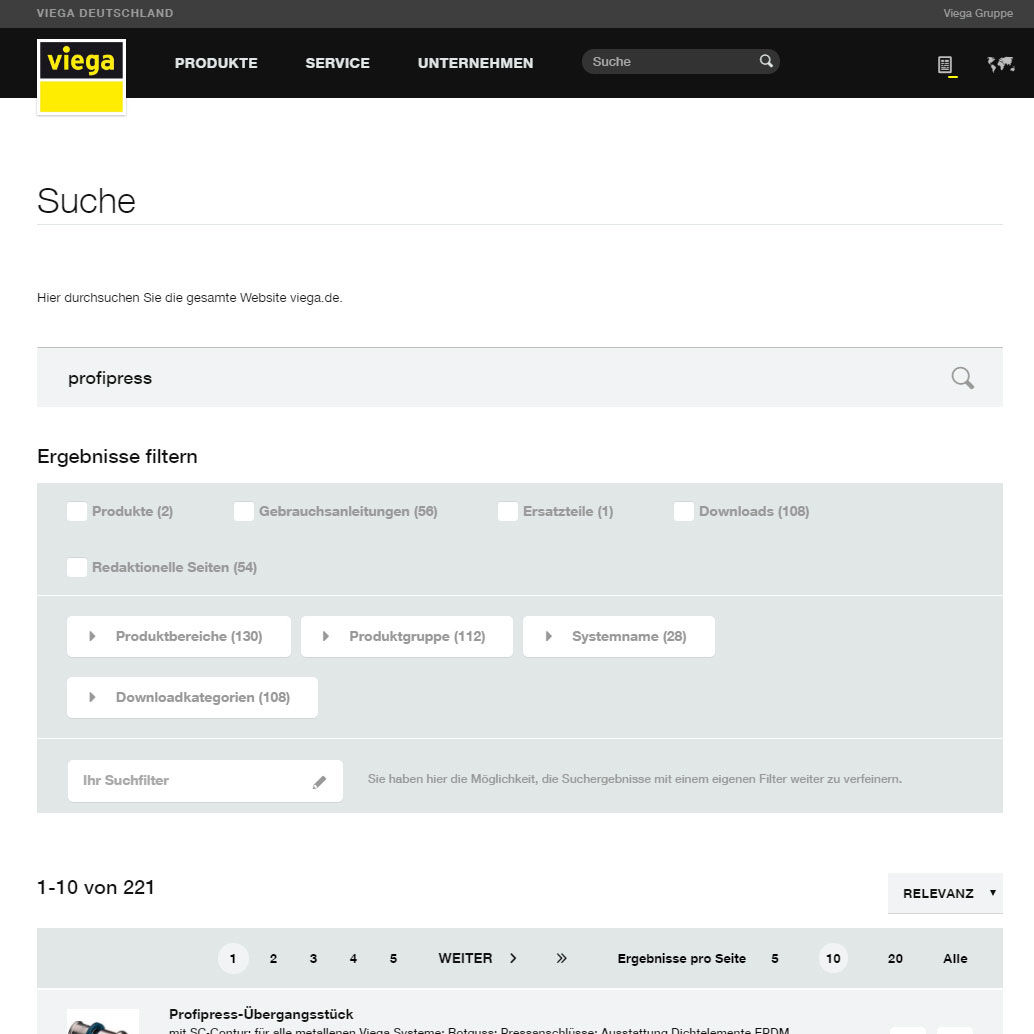Go to results page 4
The height and width of the screenshot is (1034, 1034).
[x=353, y=958]
